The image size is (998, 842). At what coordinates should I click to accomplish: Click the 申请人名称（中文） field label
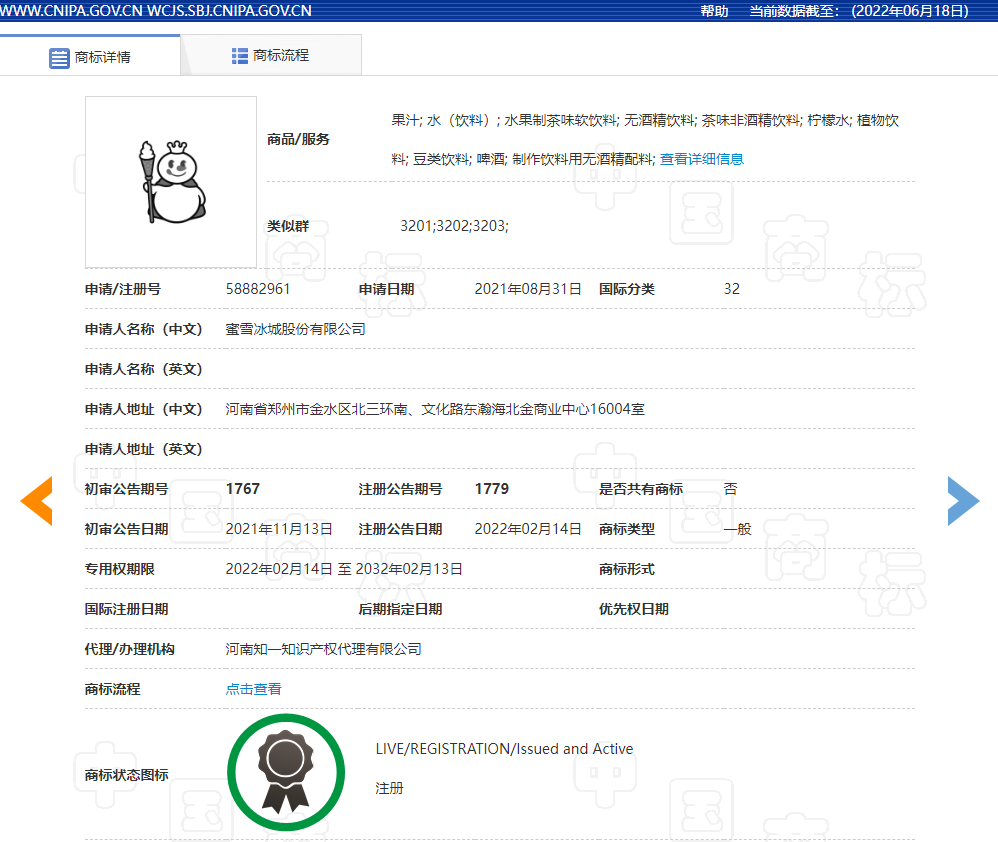pyautogui.click(x=143, y=329)
